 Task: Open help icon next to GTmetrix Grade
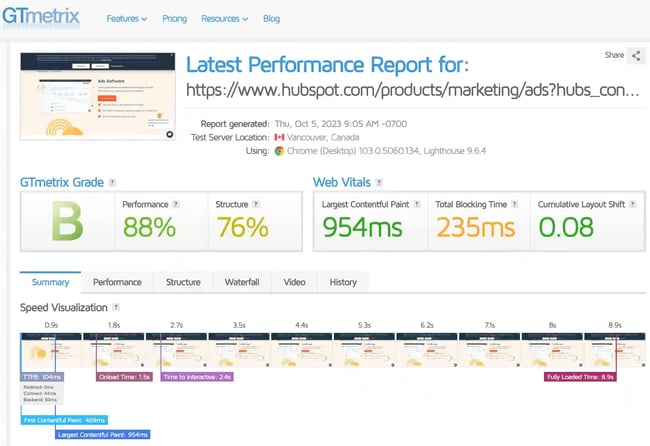tap(112, 182)
